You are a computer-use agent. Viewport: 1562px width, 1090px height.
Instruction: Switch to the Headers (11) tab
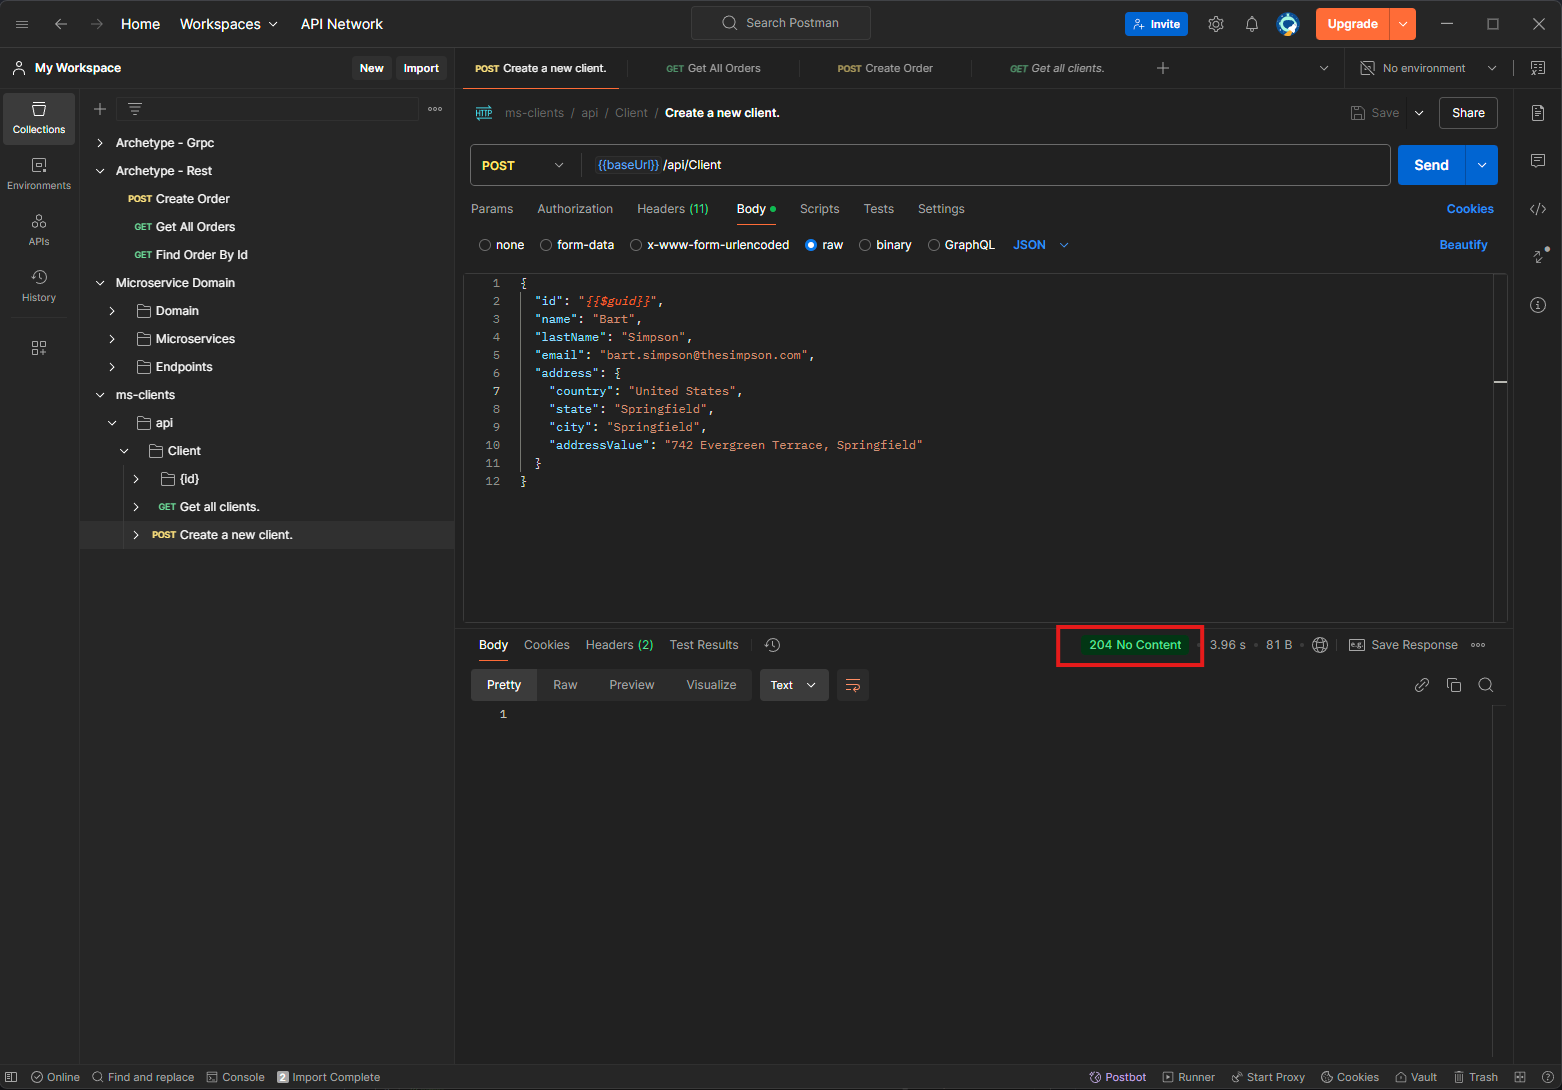pyautogui.click(x=673, y=209)
